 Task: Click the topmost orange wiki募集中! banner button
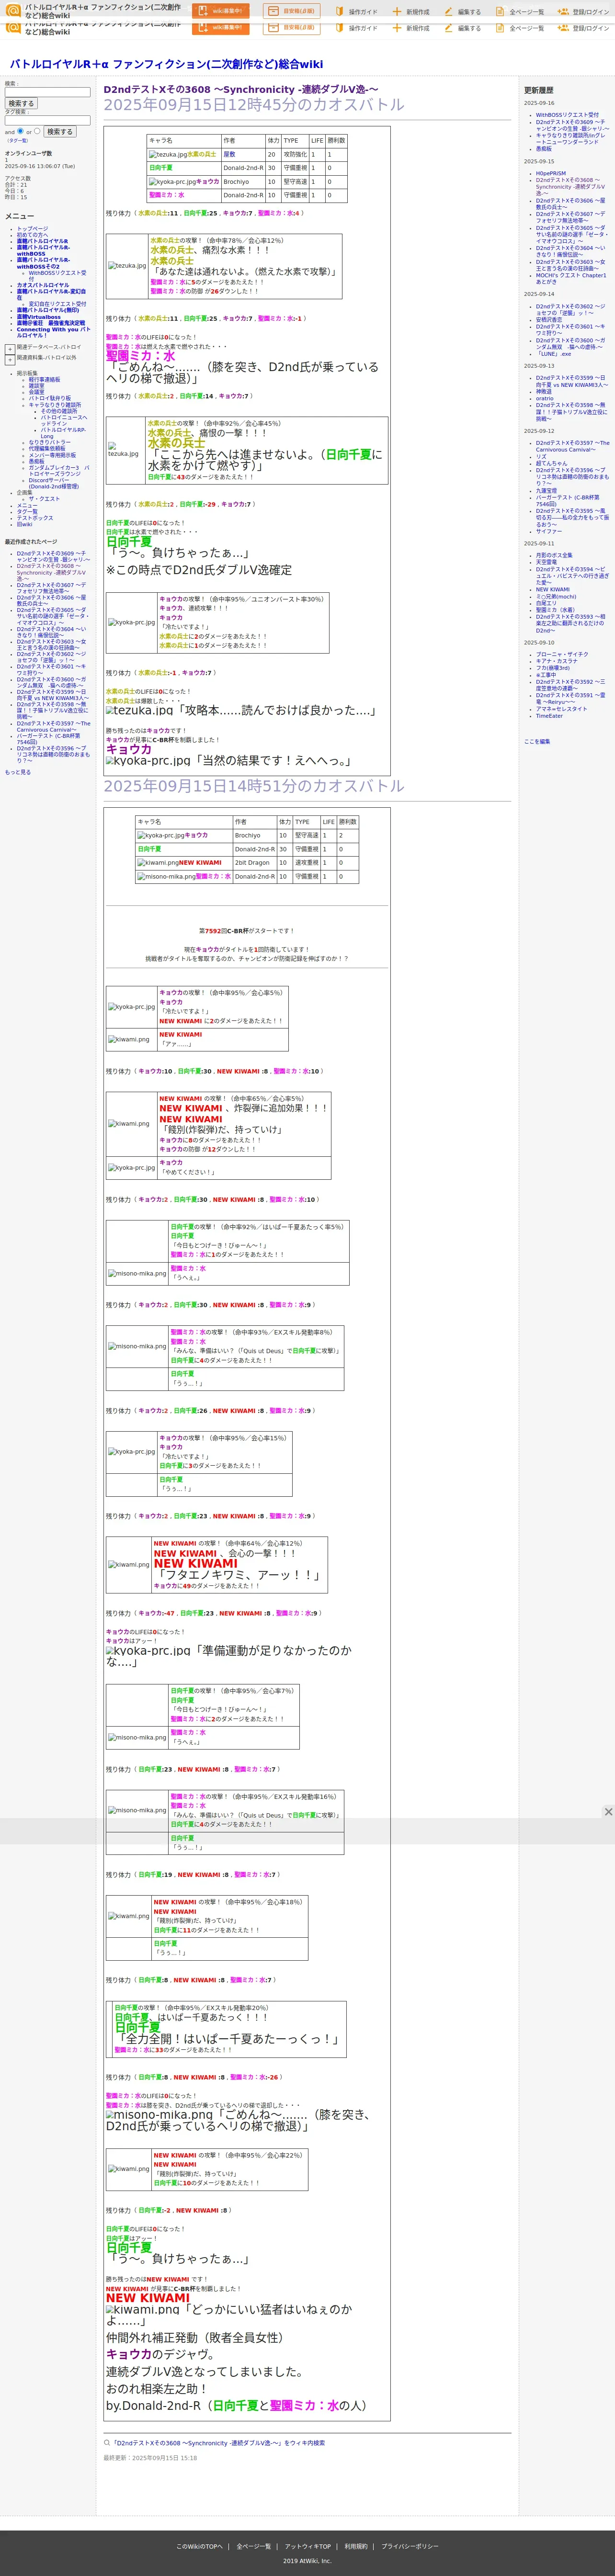[220, 11]
